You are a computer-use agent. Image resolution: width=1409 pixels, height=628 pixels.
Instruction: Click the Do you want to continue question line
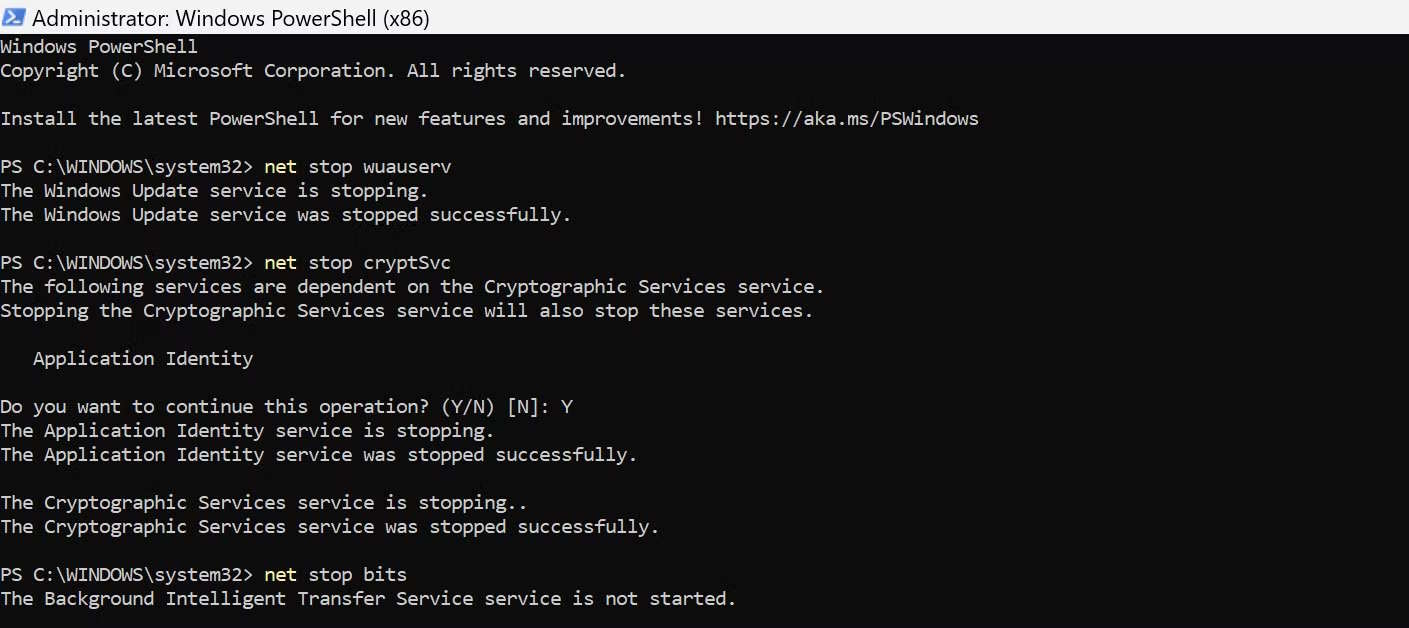220,406
